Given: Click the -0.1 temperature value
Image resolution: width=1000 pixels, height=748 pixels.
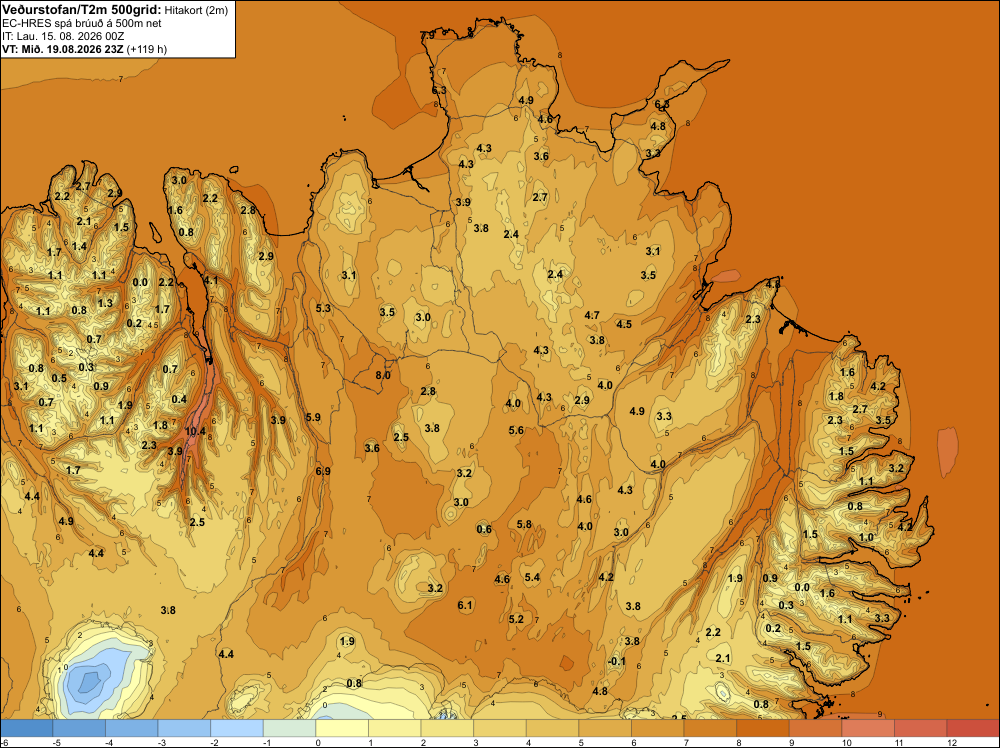Looking at the screenshot, I should click(617, 661).
